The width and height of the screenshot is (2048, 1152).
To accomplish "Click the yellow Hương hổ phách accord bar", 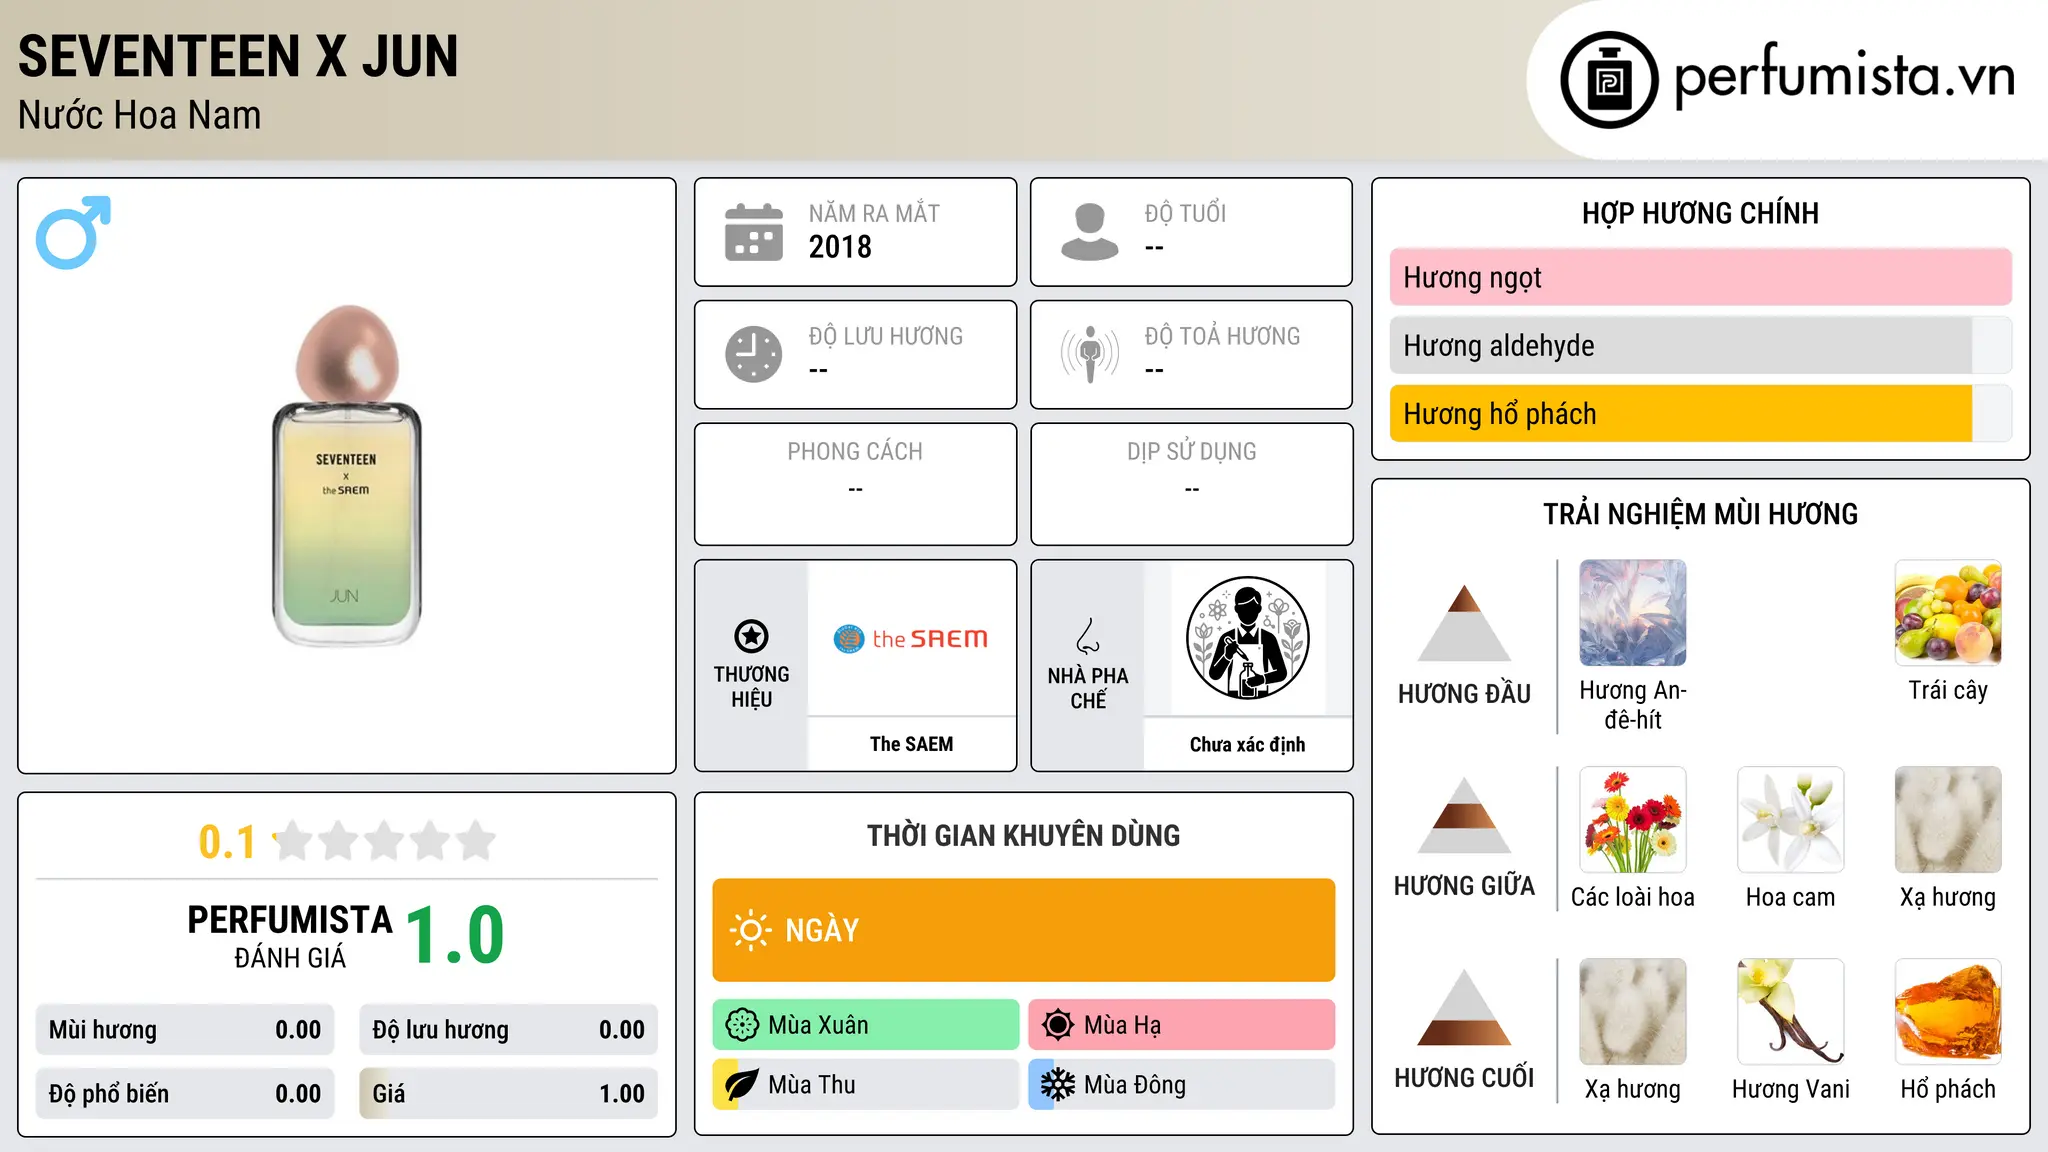I will (1700, 414).
